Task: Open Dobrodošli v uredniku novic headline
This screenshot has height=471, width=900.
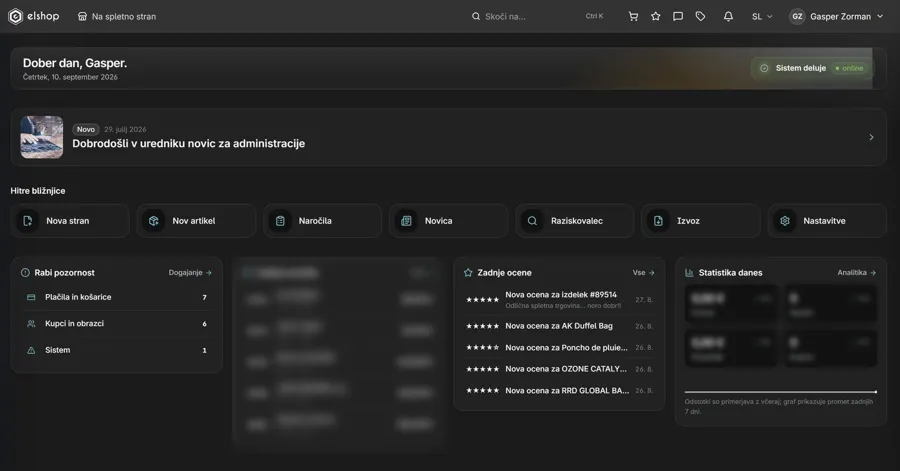Action: coord(188,144)
